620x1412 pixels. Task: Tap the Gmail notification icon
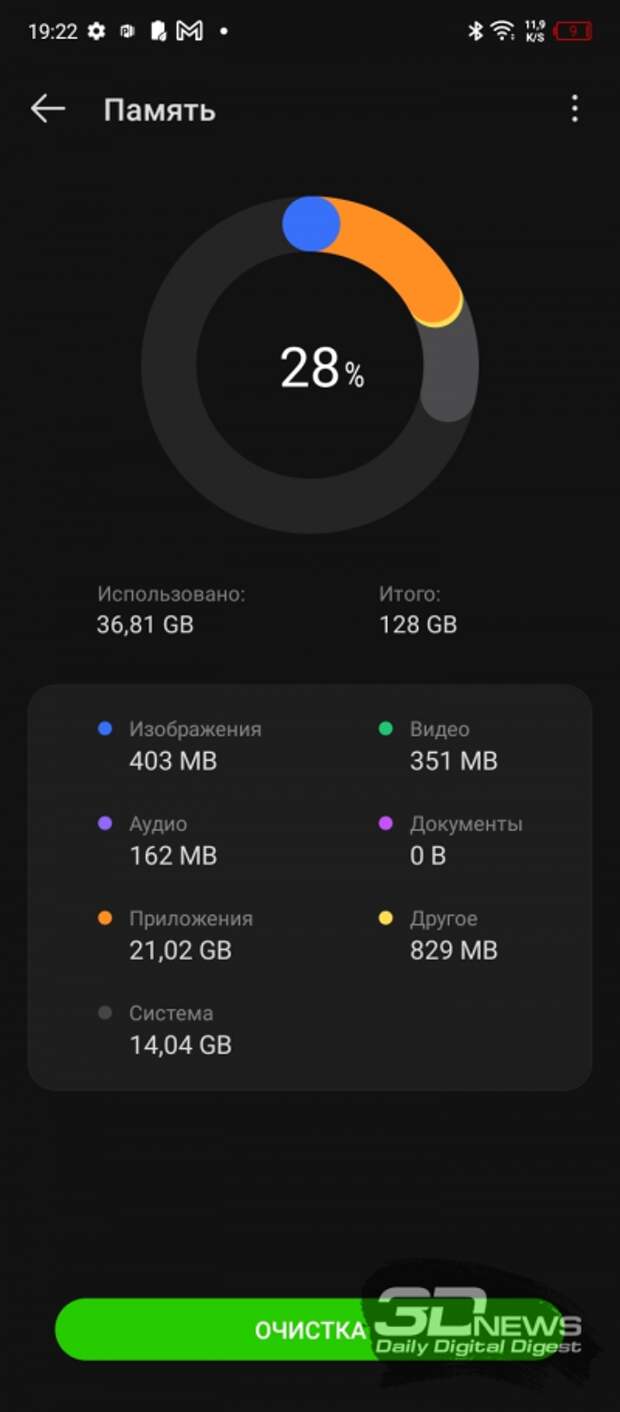189,31
